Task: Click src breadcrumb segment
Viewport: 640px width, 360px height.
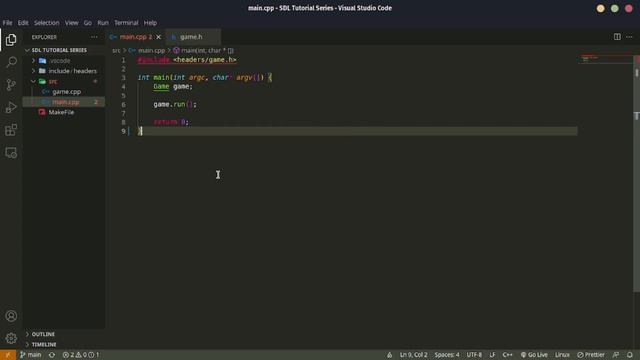Action: [116, 50]
